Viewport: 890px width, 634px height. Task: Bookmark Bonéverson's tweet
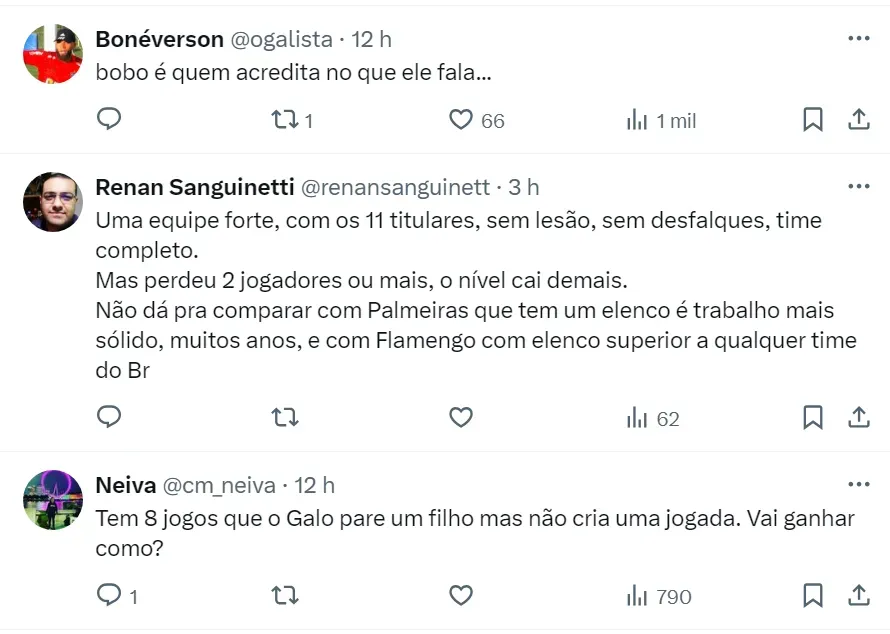pos(813,120)
